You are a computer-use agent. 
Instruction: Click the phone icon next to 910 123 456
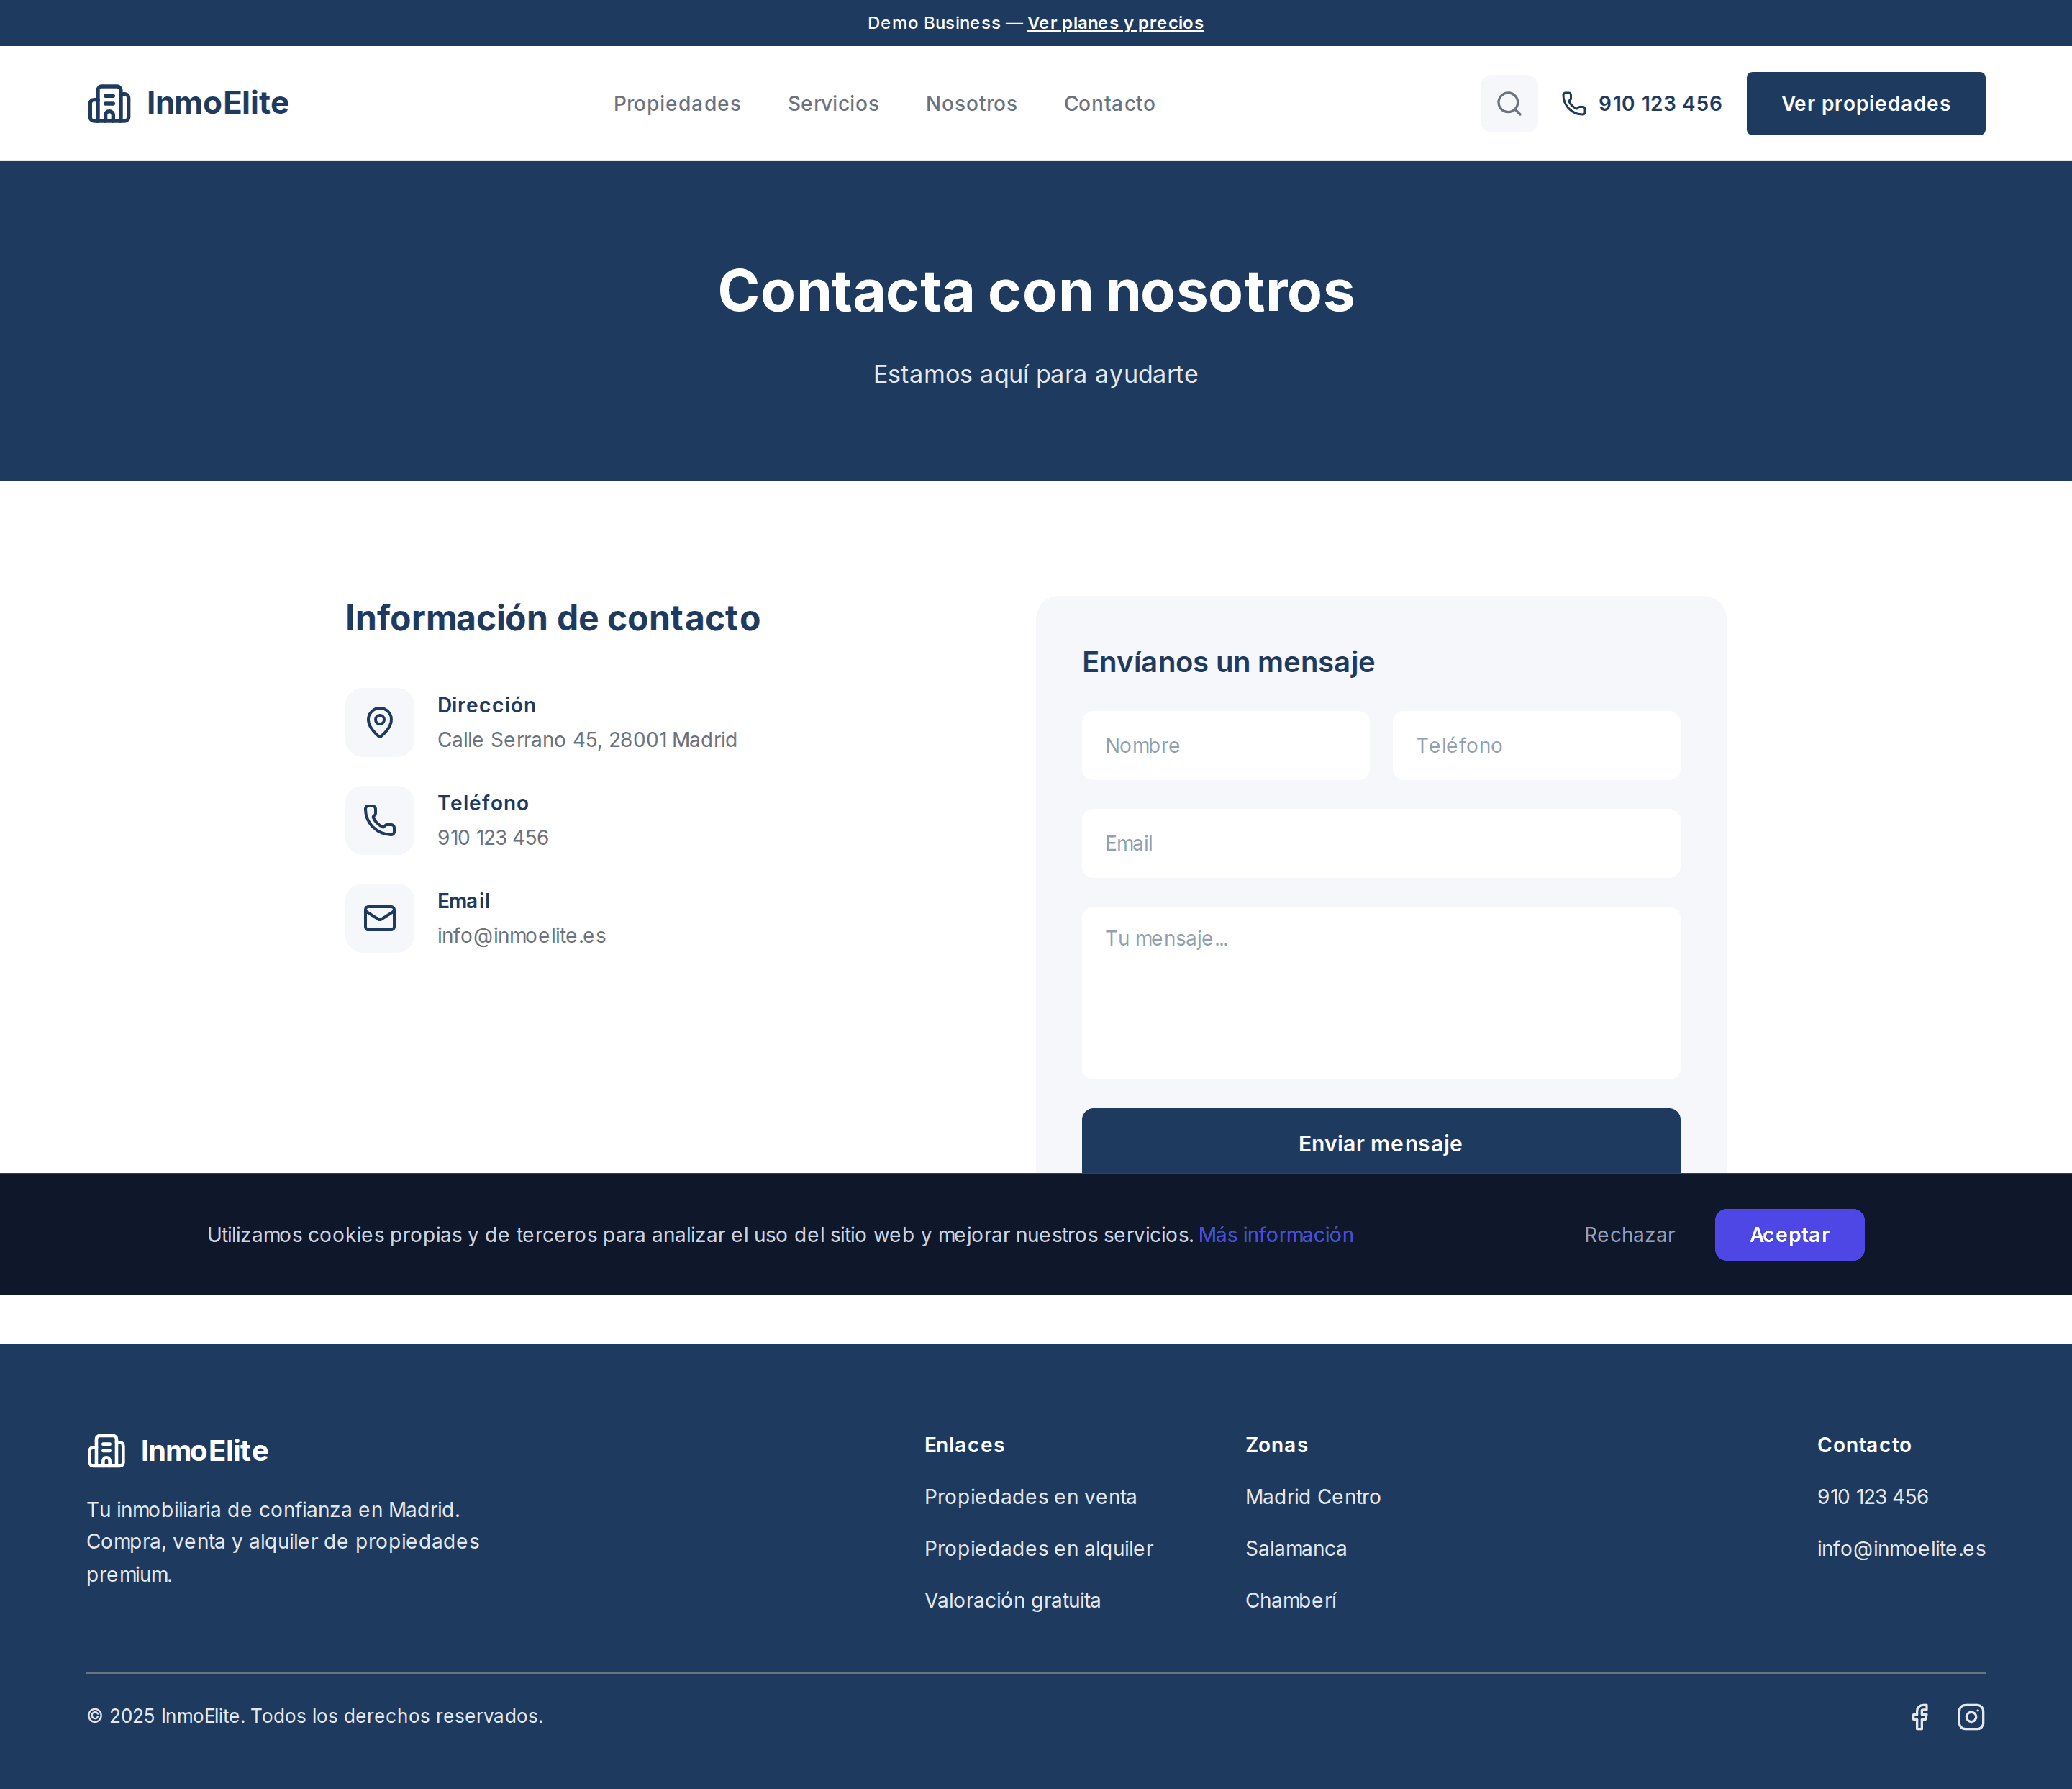[1573, 103]
